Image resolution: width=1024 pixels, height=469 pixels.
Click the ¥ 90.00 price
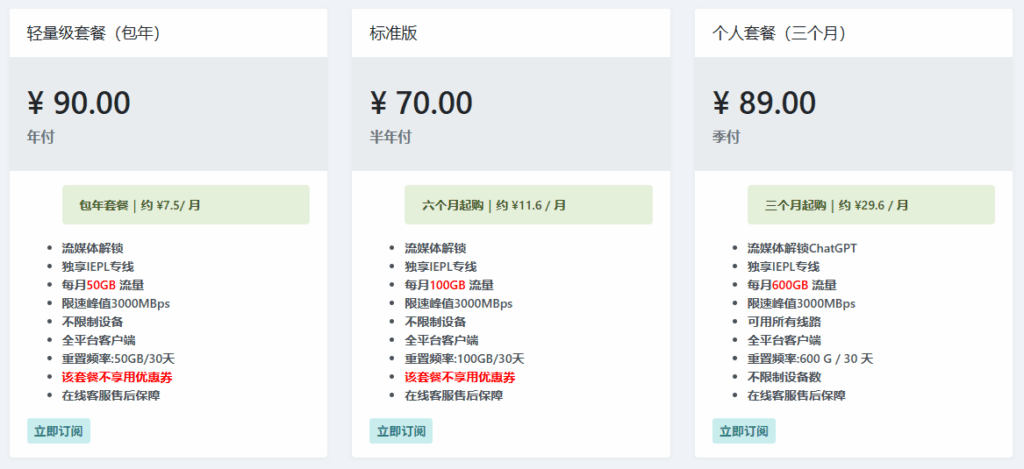pos(79,103)
